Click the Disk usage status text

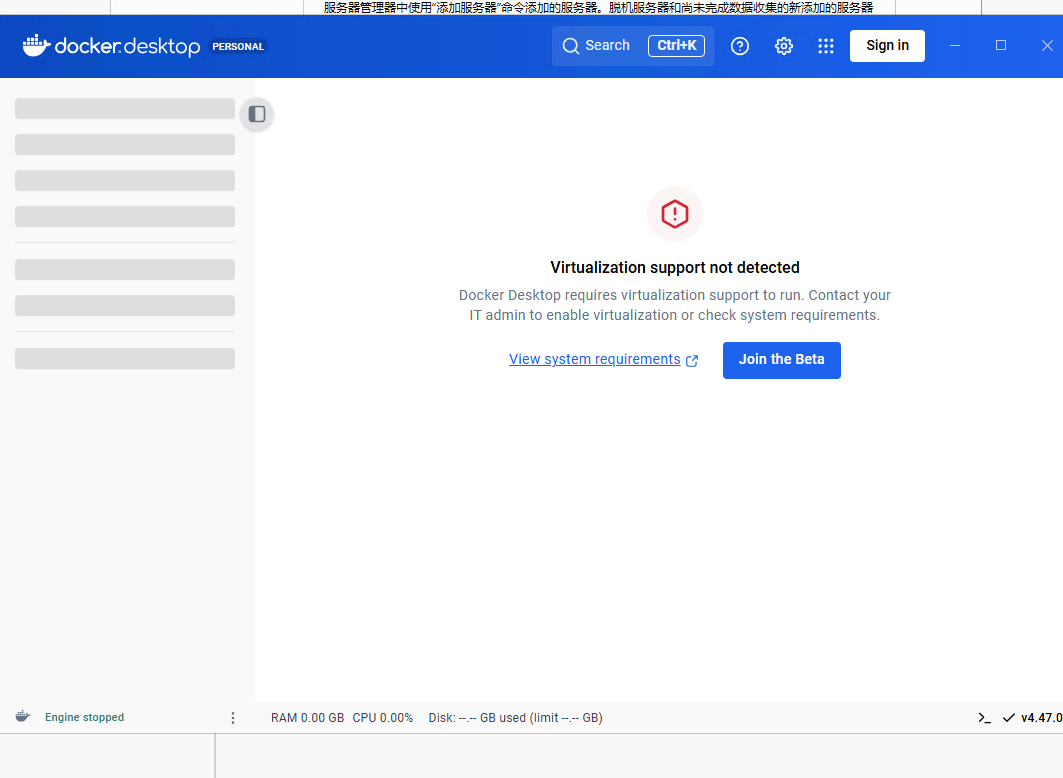click(x=515, y=718)
